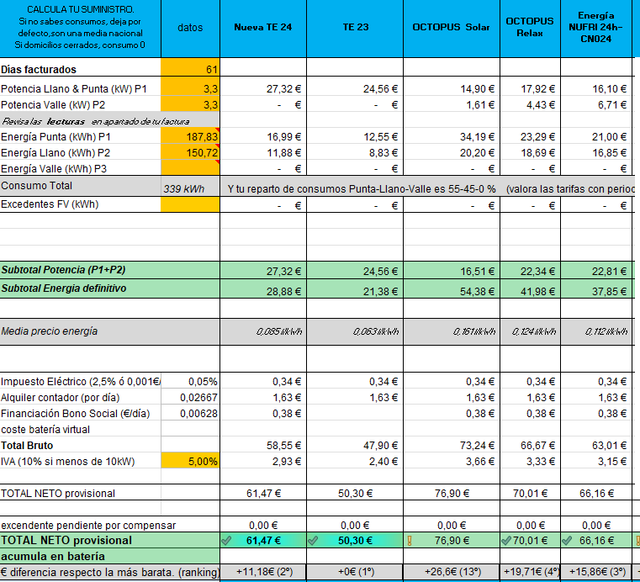This screenshot has height=582, width=640.
Task: Select Total Bruto 63,01 € cell
Action: tap(596, 445)
